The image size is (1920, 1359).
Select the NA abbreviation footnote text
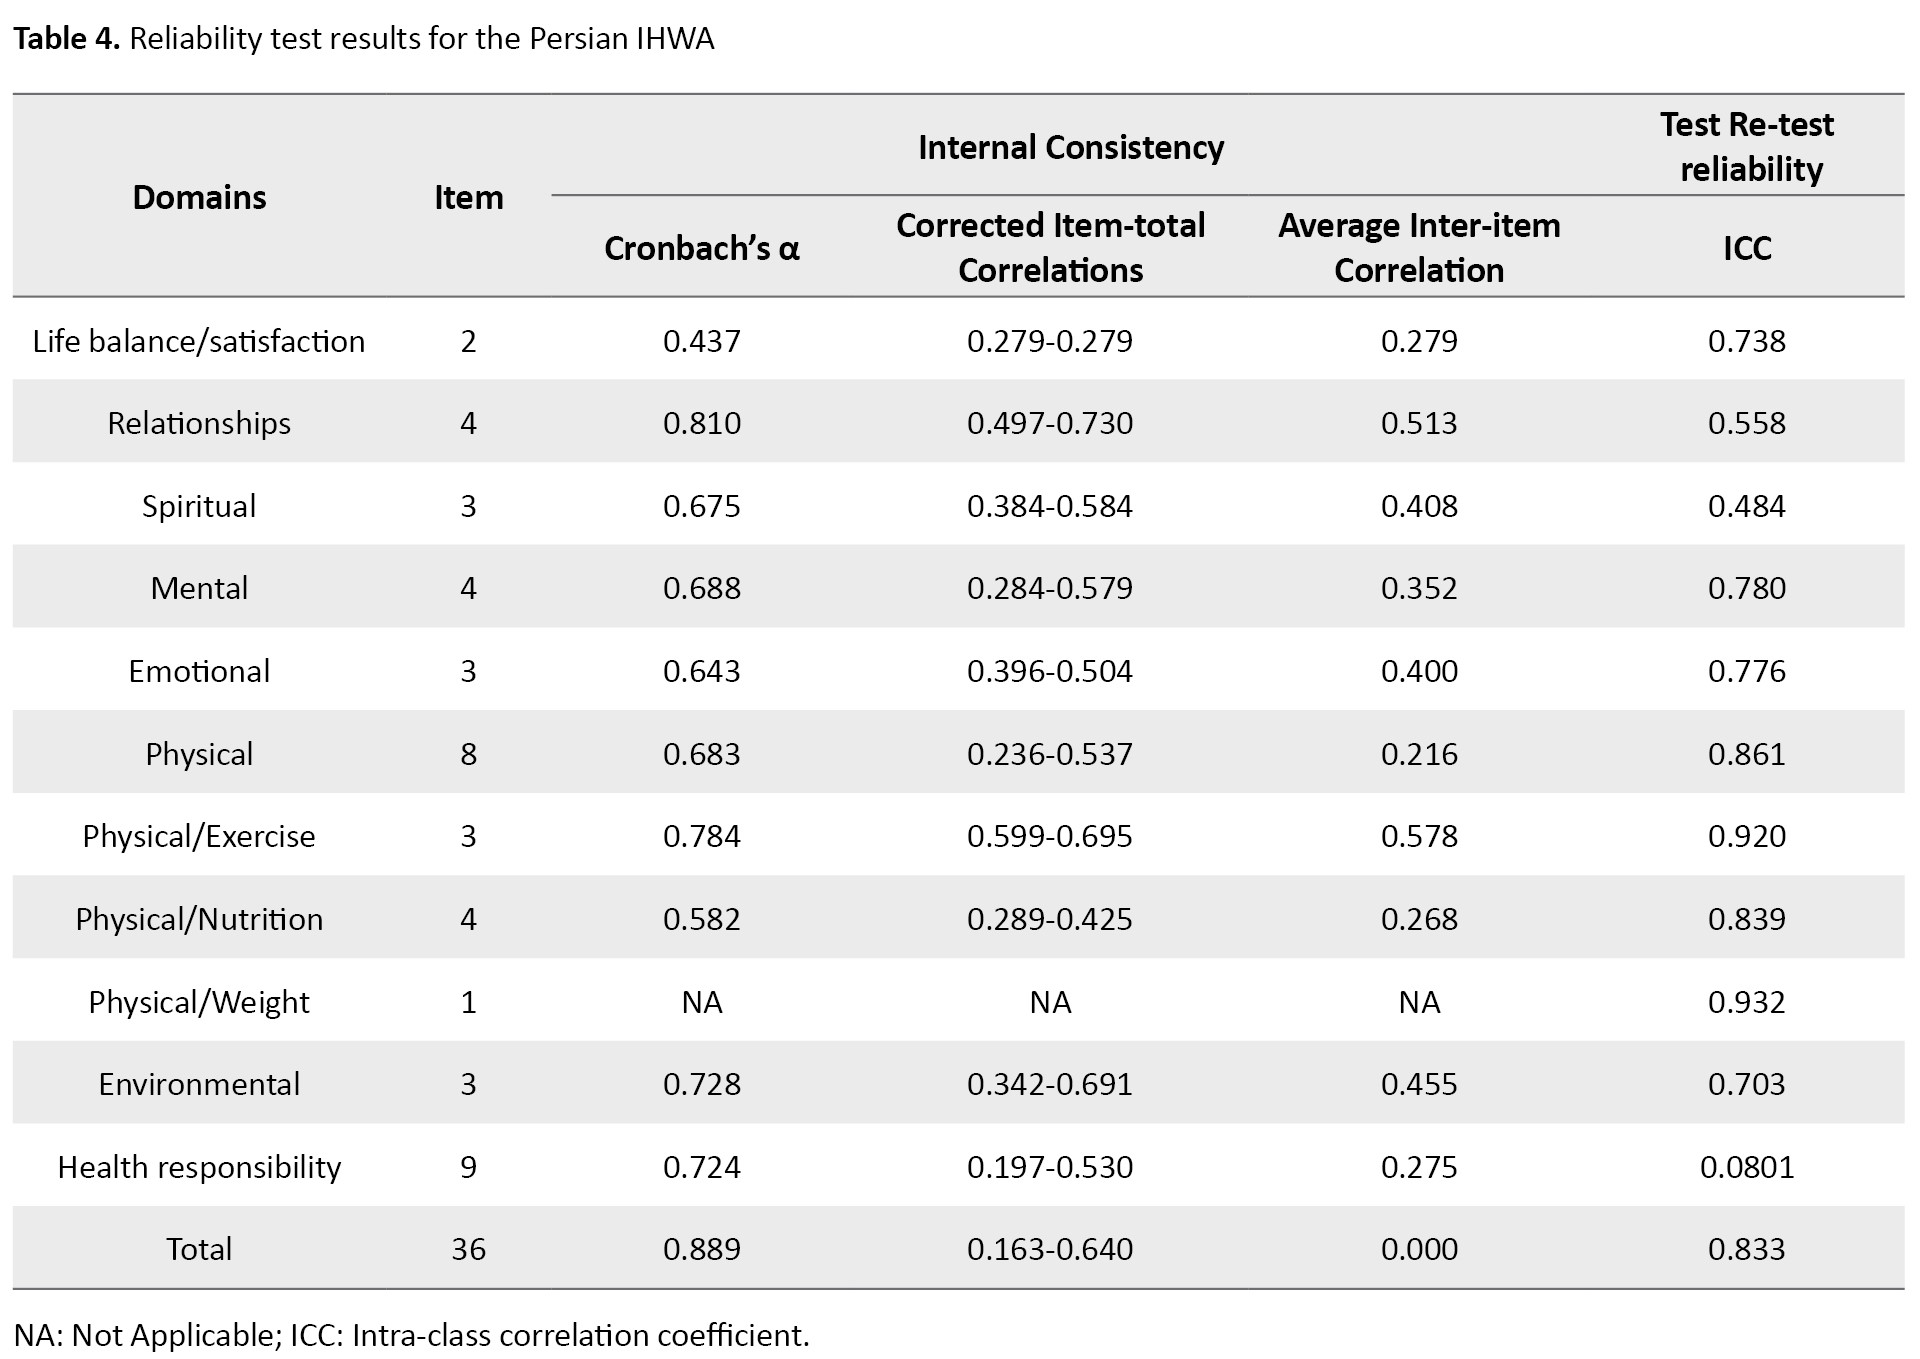411,1335
